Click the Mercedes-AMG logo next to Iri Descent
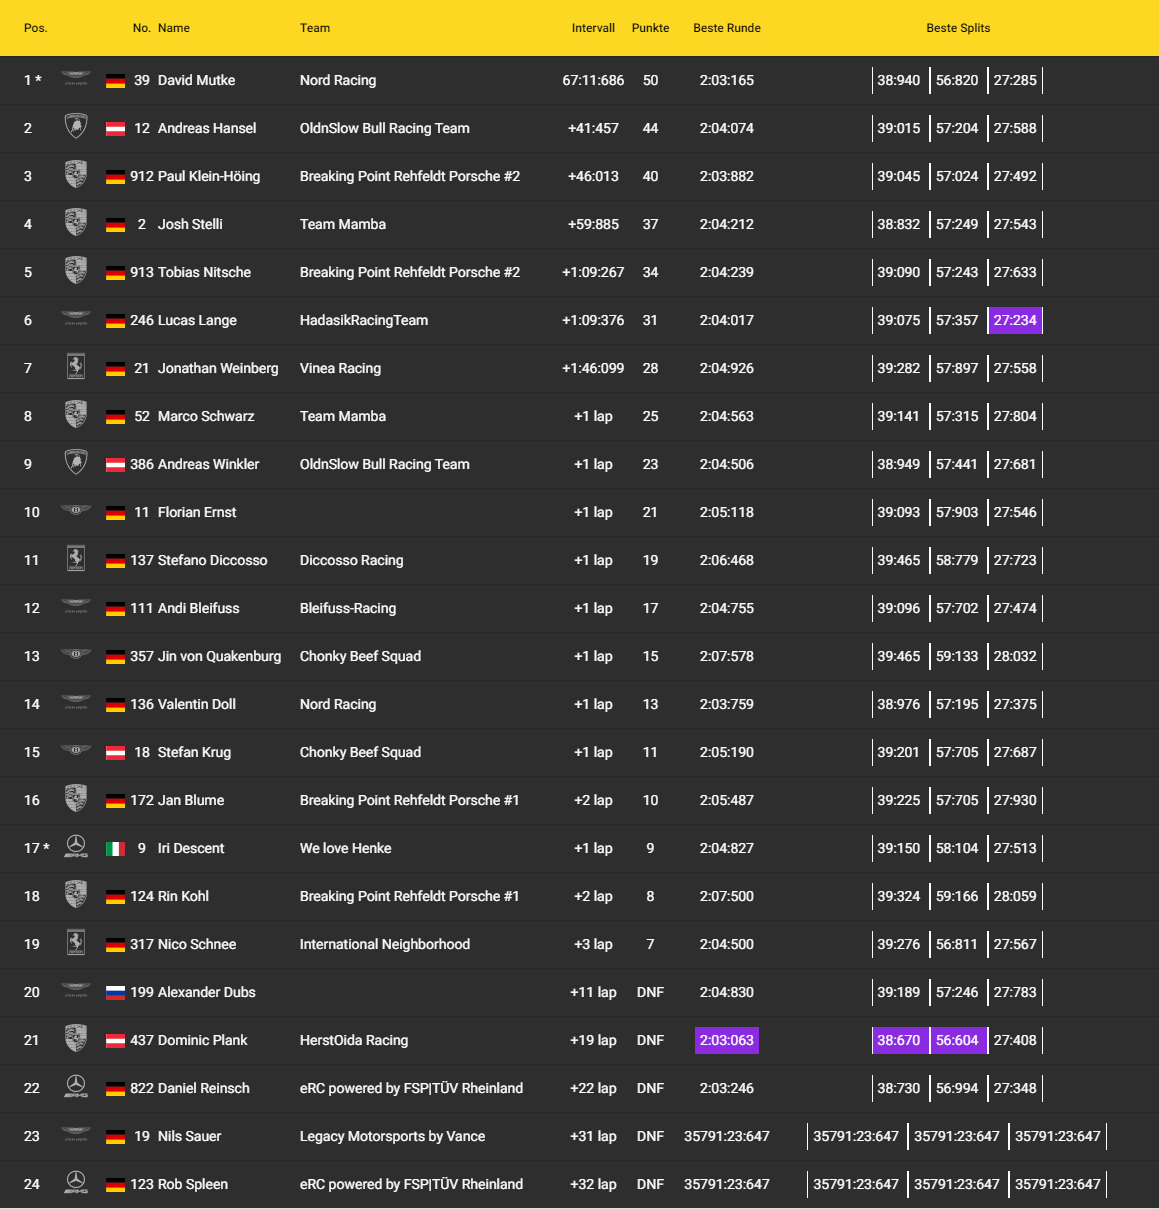The image size is (1159, 1209). [x=76, y=847]
